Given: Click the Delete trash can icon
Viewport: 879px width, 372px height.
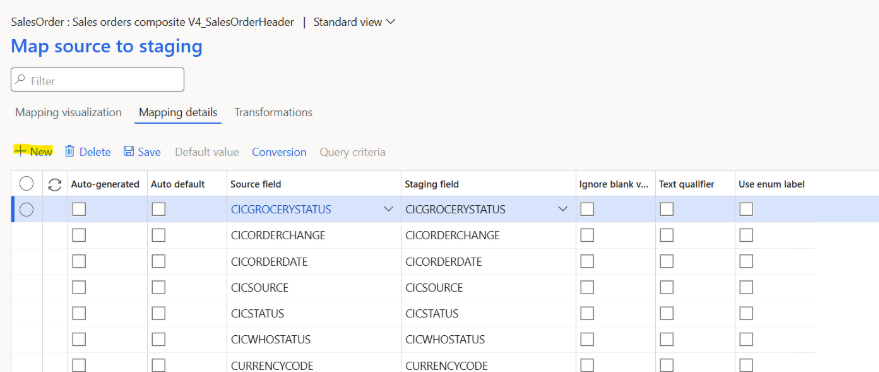Looking at the screenshot, I should pos(70,152).
